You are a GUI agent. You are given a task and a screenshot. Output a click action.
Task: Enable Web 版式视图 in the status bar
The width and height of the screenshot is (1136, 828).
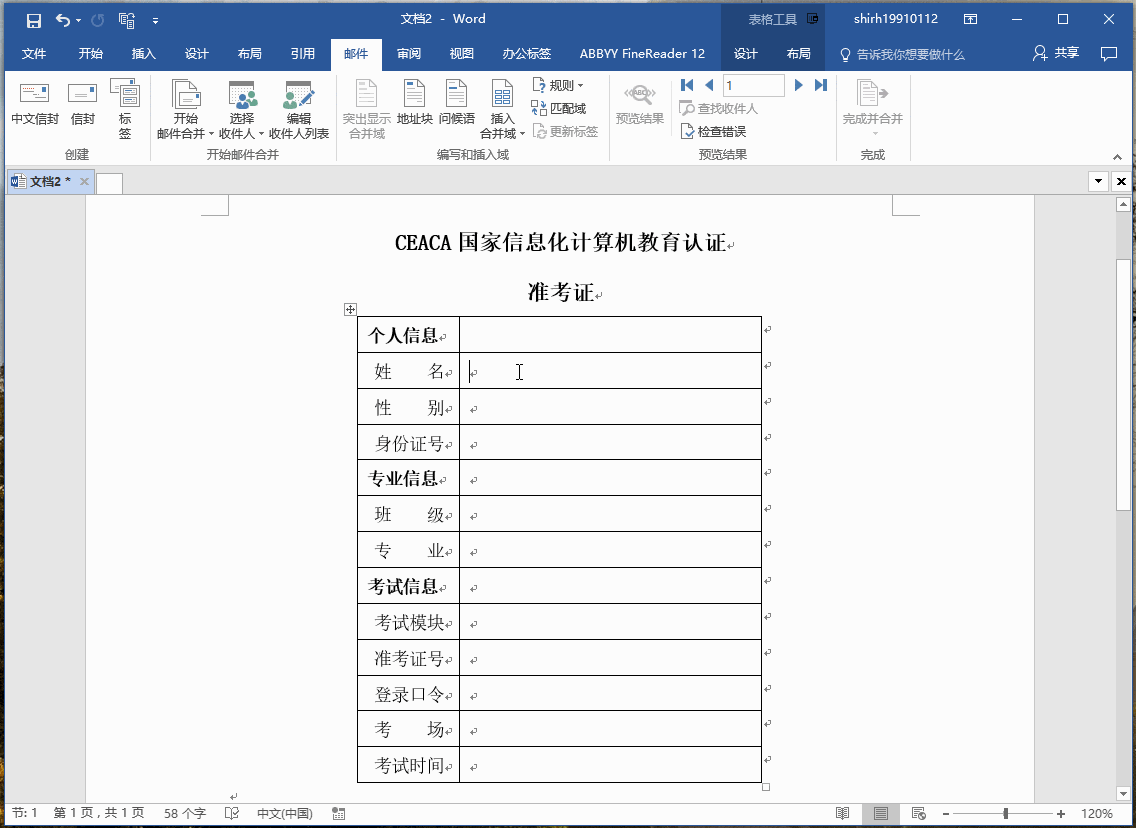(x=918, y=813)
